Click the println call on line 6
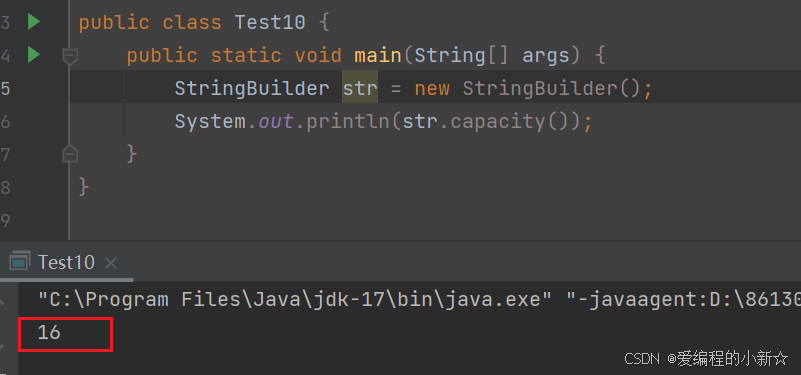 click(348, 122)
